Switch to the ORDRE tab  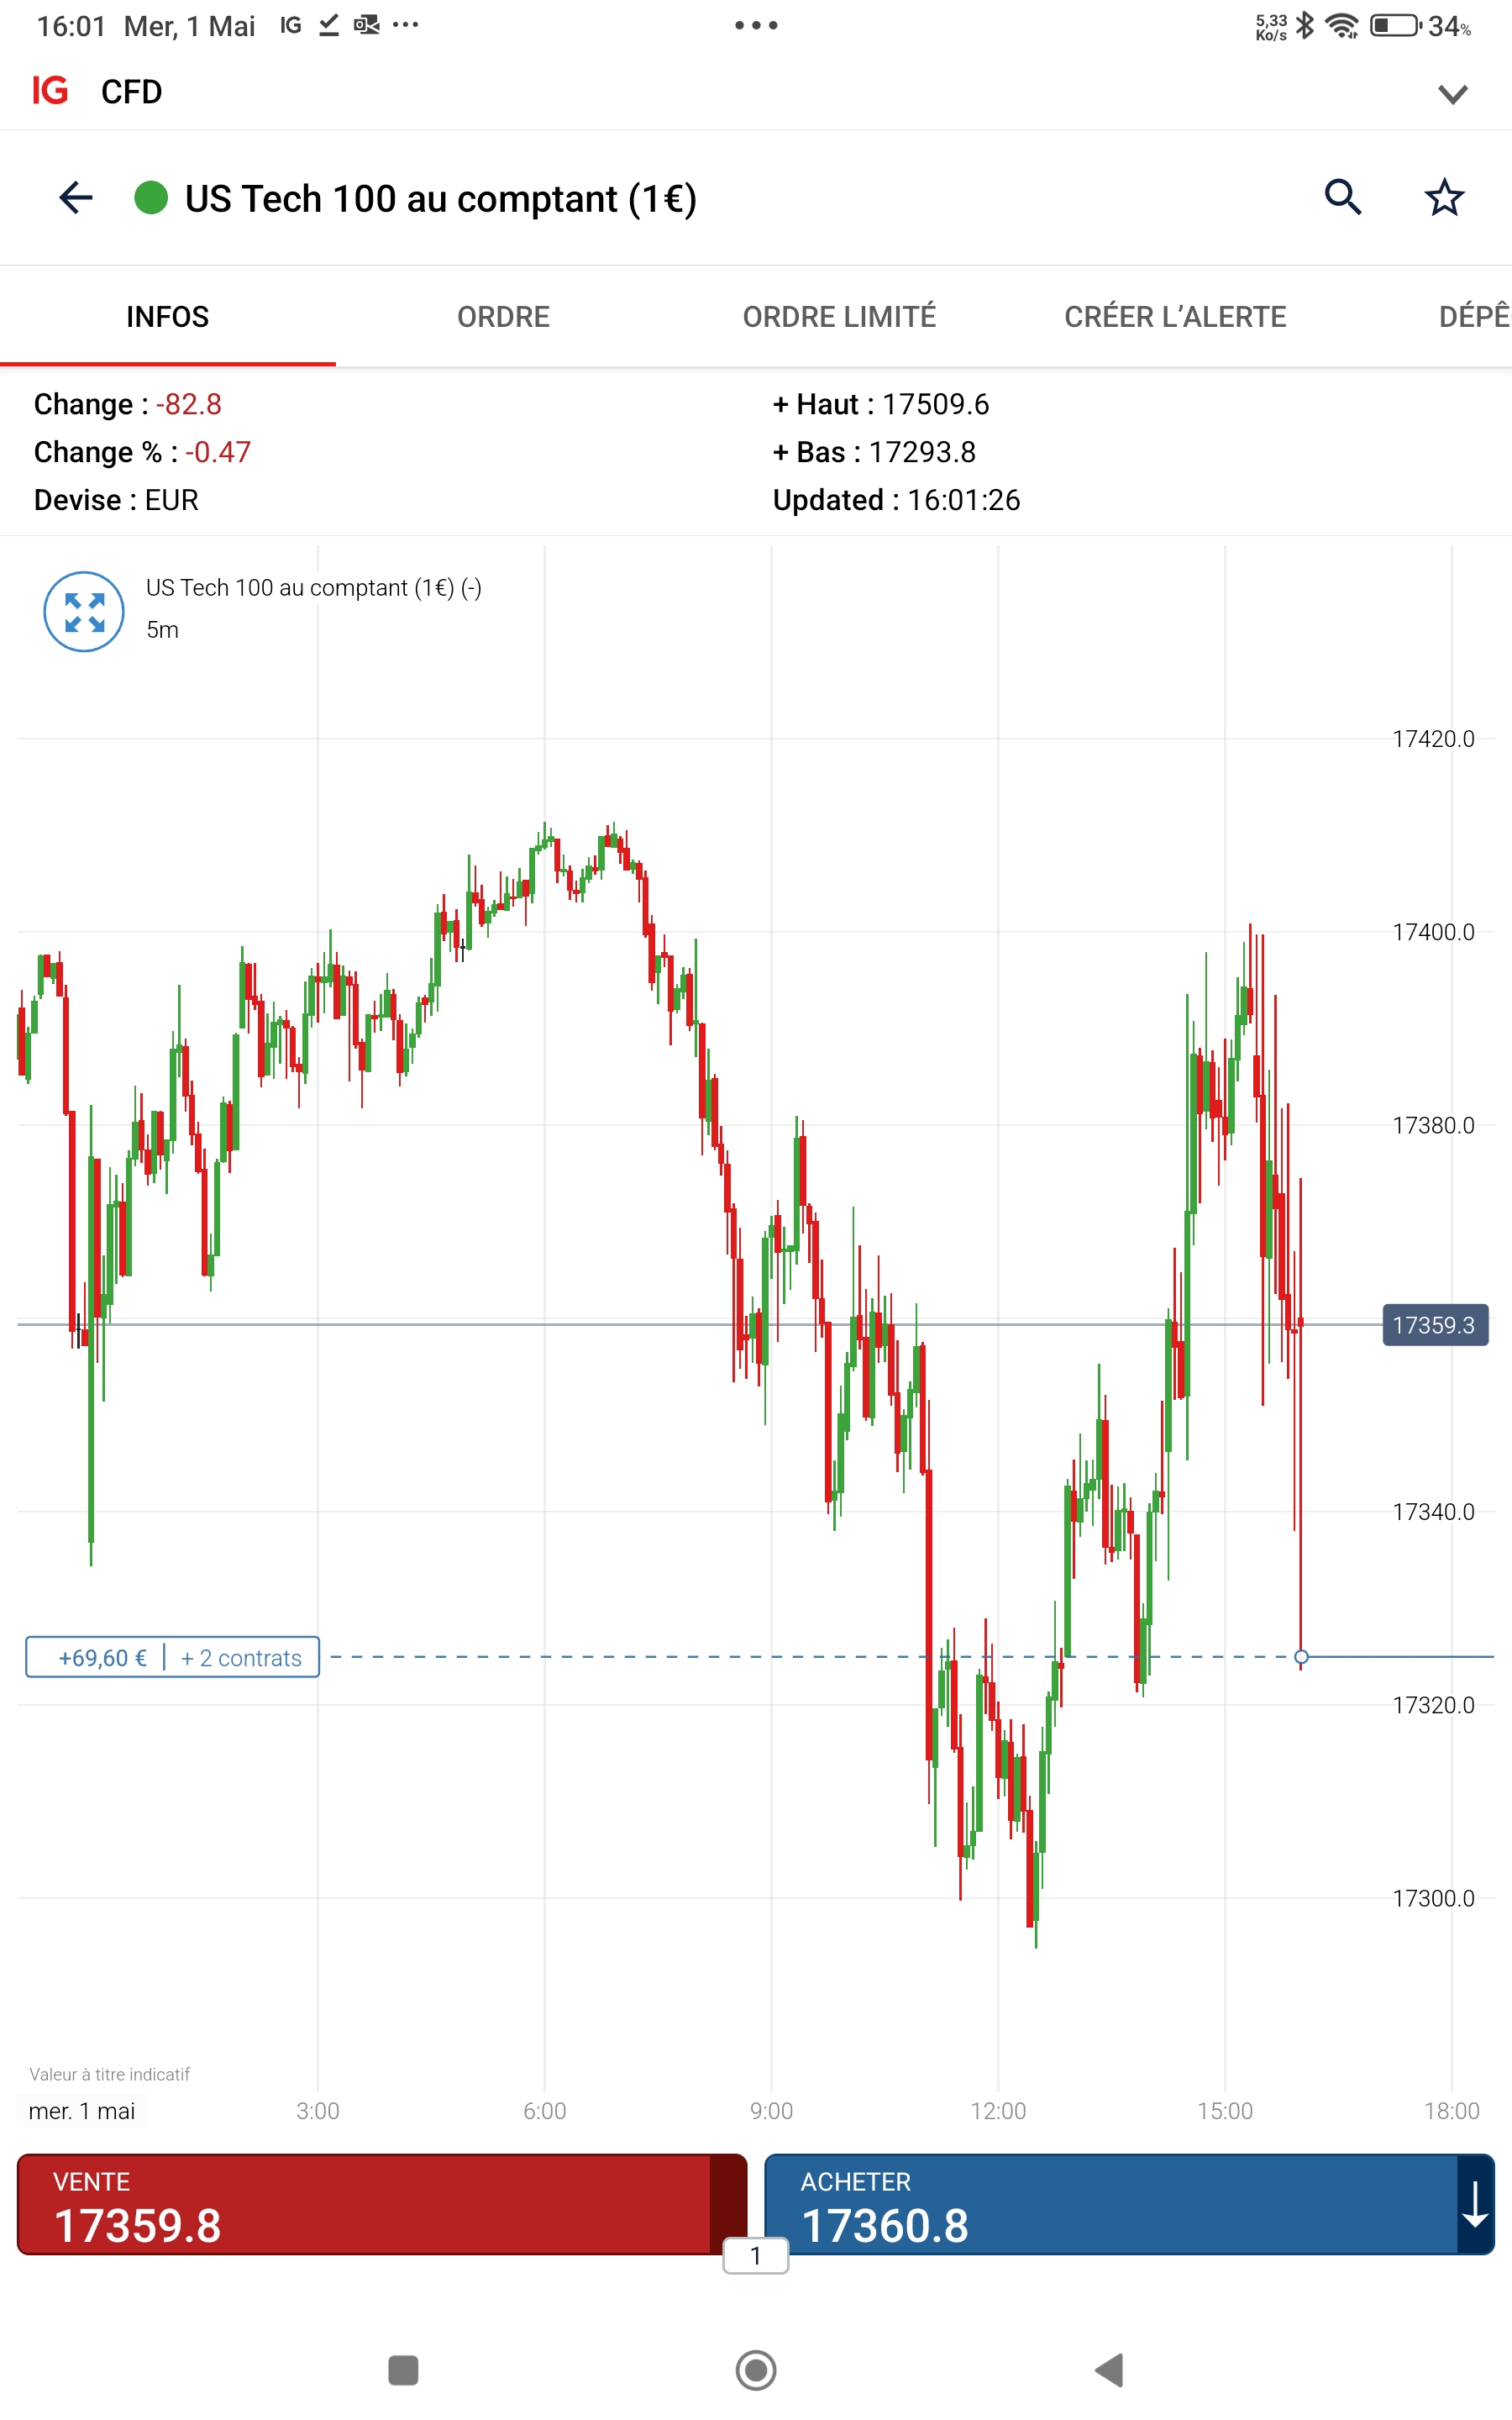coord(503,317)
